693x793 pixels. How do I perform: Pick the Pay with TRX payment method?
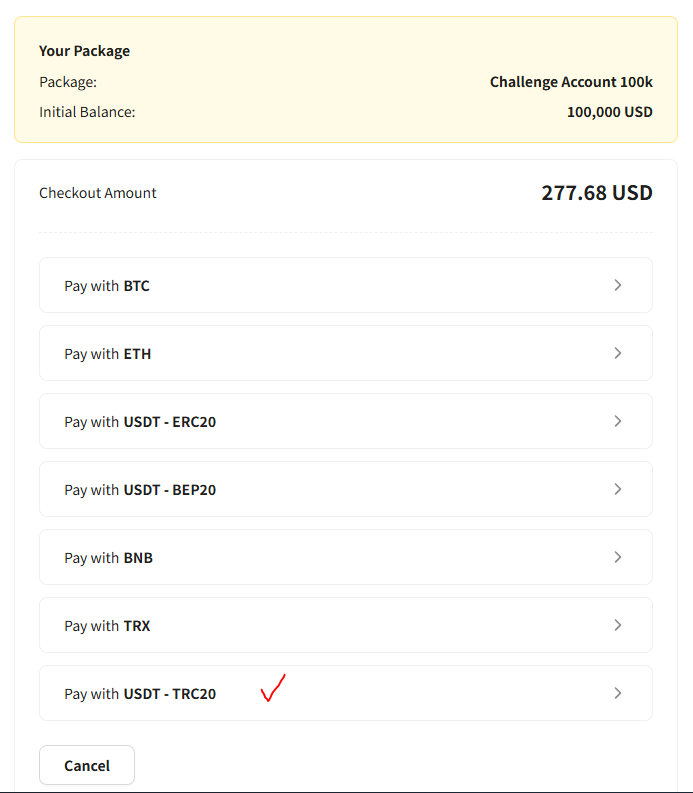click(346, 625)
